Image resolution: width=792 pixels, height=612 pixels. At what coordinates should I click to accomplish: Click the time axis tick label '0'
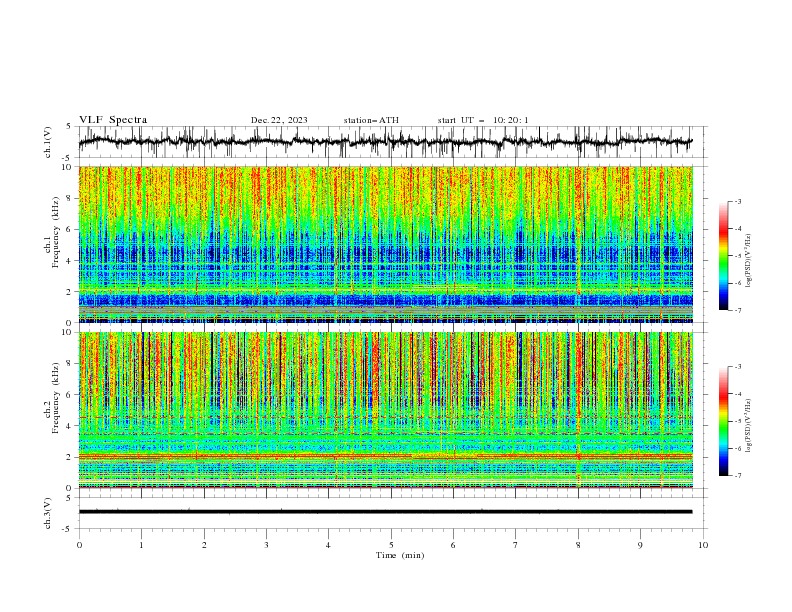(79, 545)
